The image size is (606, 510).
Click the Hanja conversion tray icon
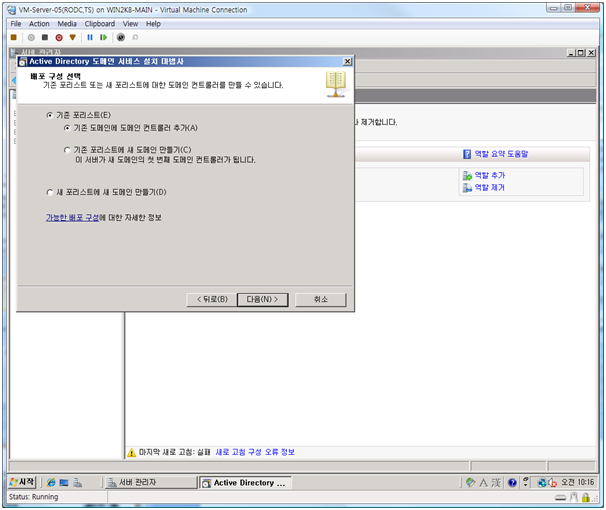(x=496, y=483)
